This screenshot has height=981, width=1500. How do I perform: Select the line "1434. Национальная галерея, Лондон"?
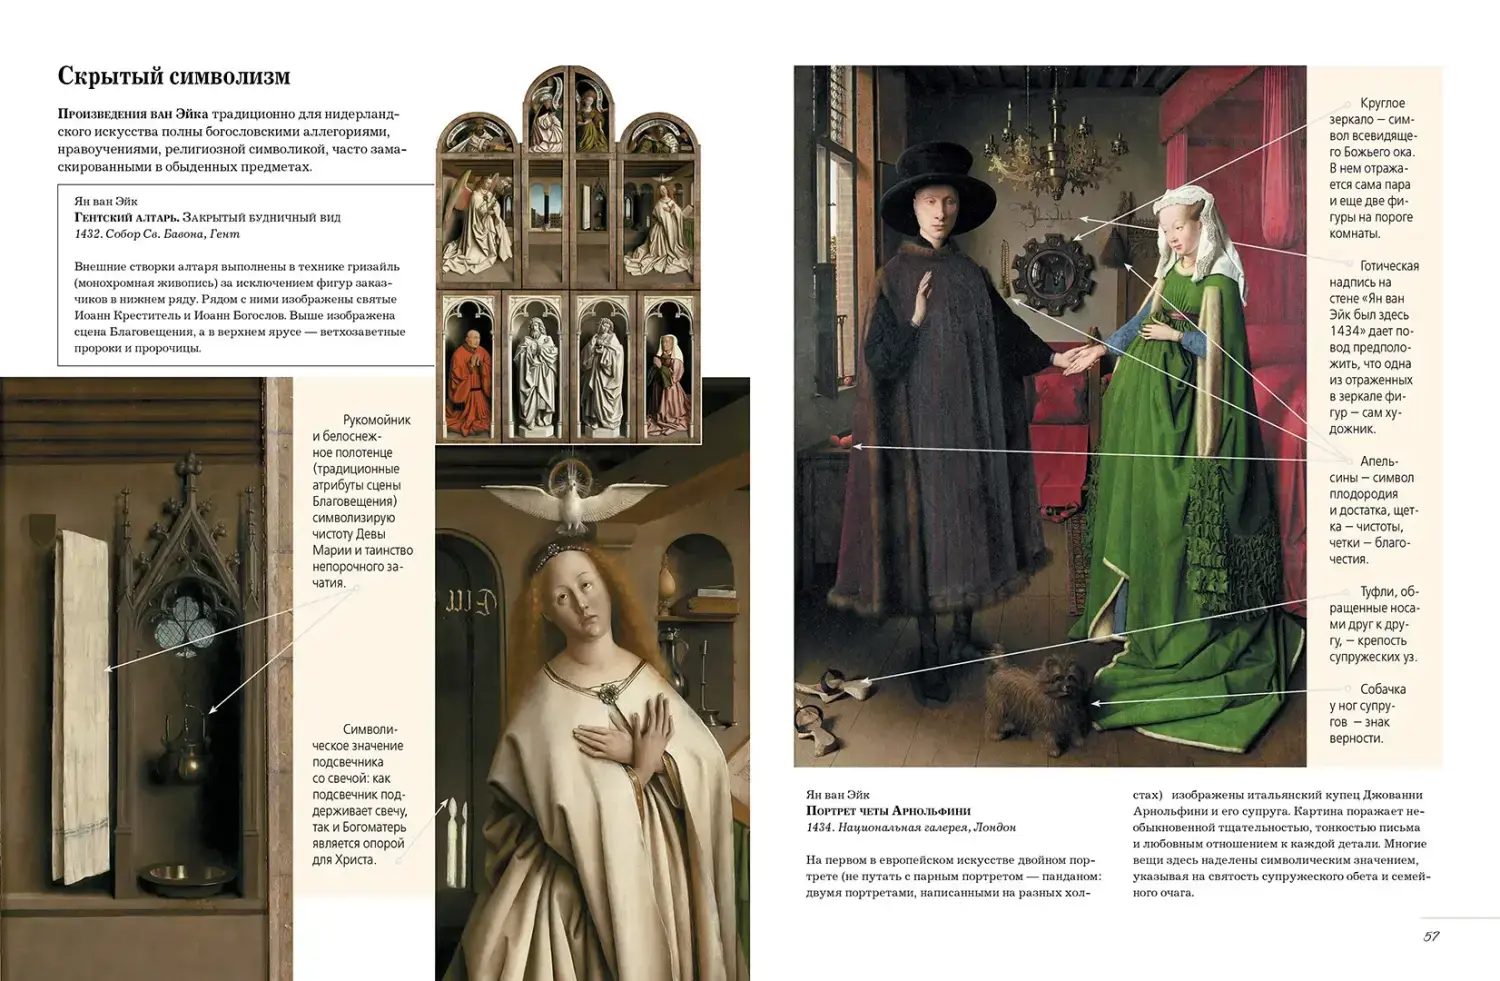point(911,828)
